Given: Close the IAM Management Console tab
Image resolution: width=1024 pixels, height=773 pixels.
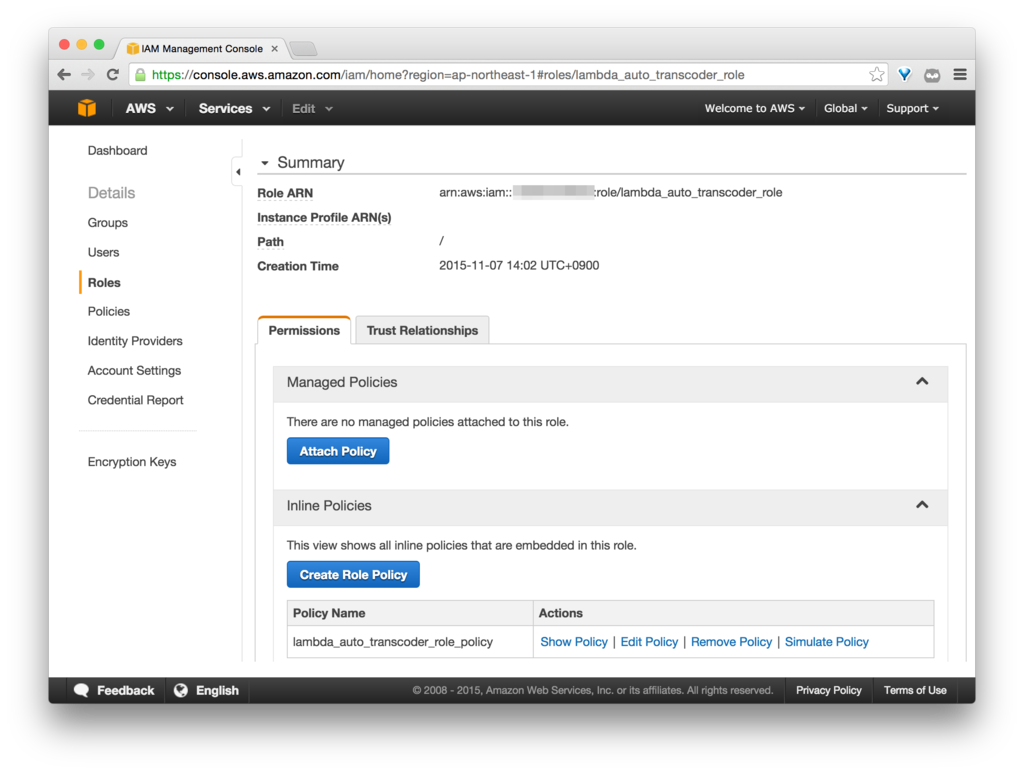Looking at the screenshot, I should [x=275, y=48].
